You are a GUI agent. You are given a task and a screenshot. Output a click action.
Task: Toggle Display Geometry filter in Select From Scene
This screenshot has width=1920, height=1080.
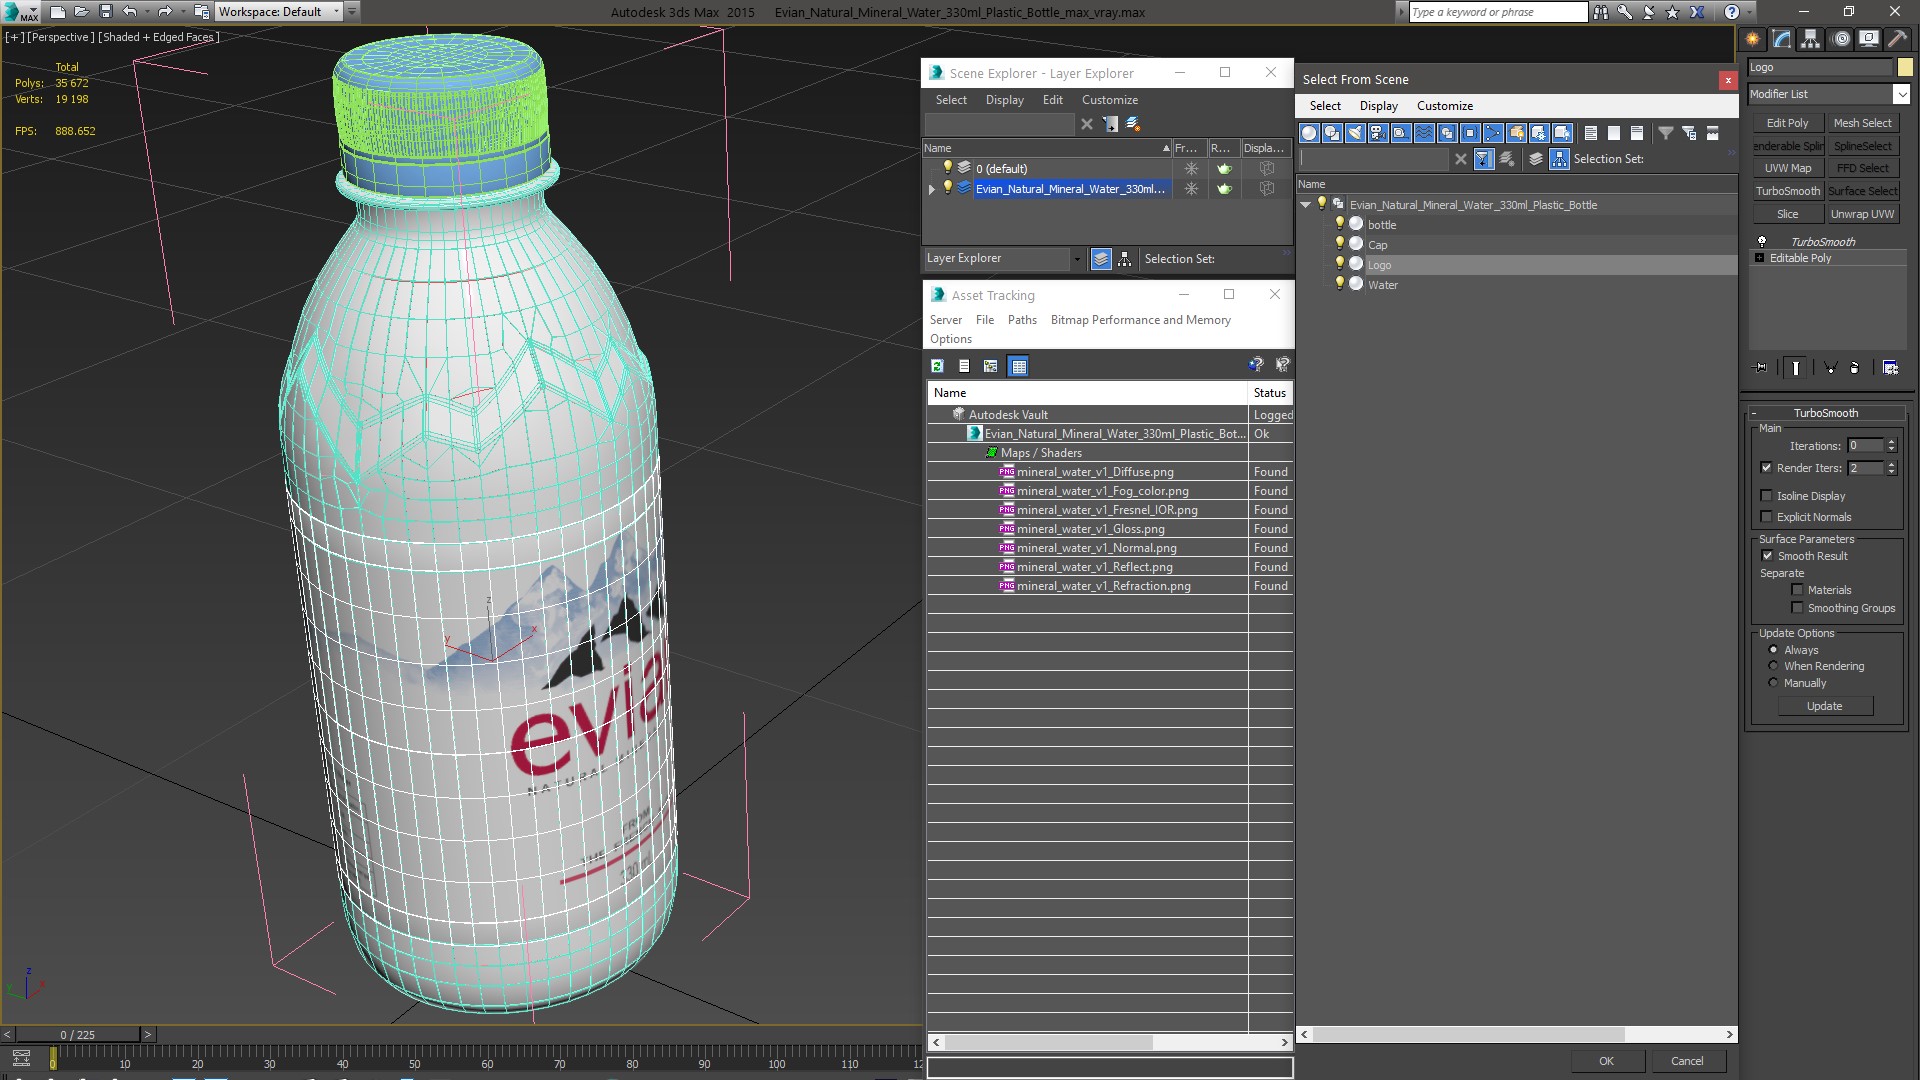pos(1309,133)
